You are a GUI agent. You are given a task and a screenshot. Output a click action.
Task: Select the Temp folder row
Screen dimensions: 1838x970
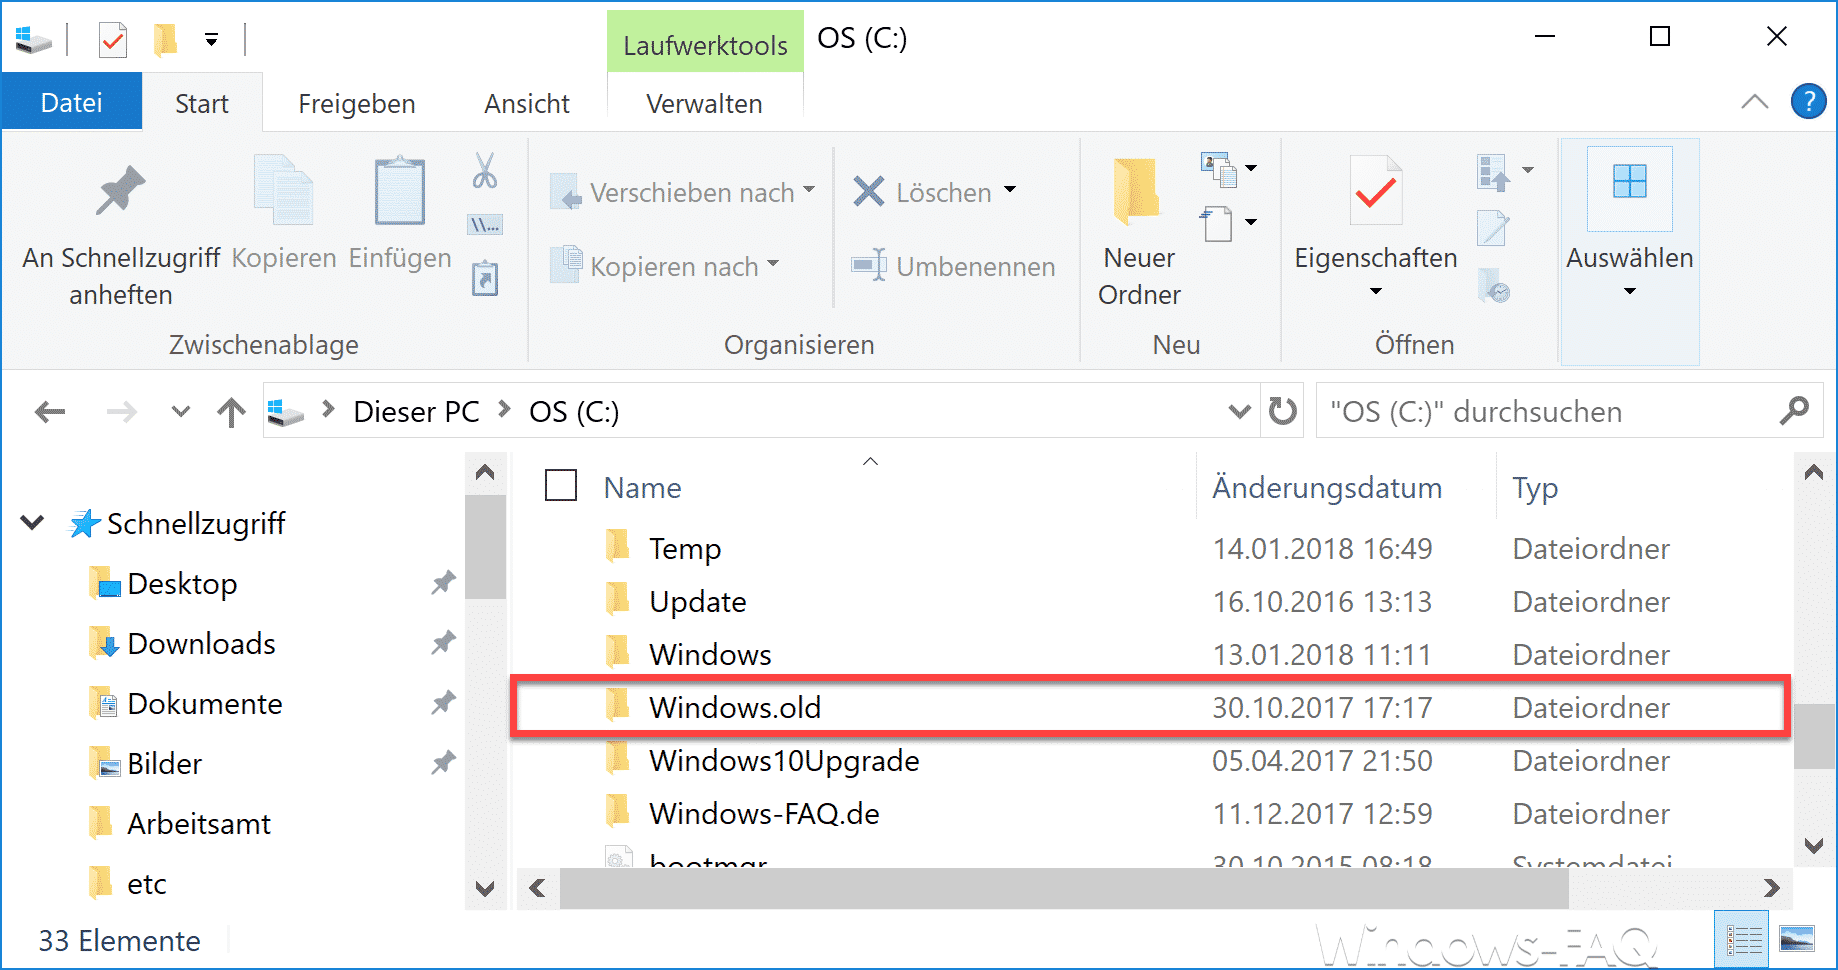[x=1150, y=548]
